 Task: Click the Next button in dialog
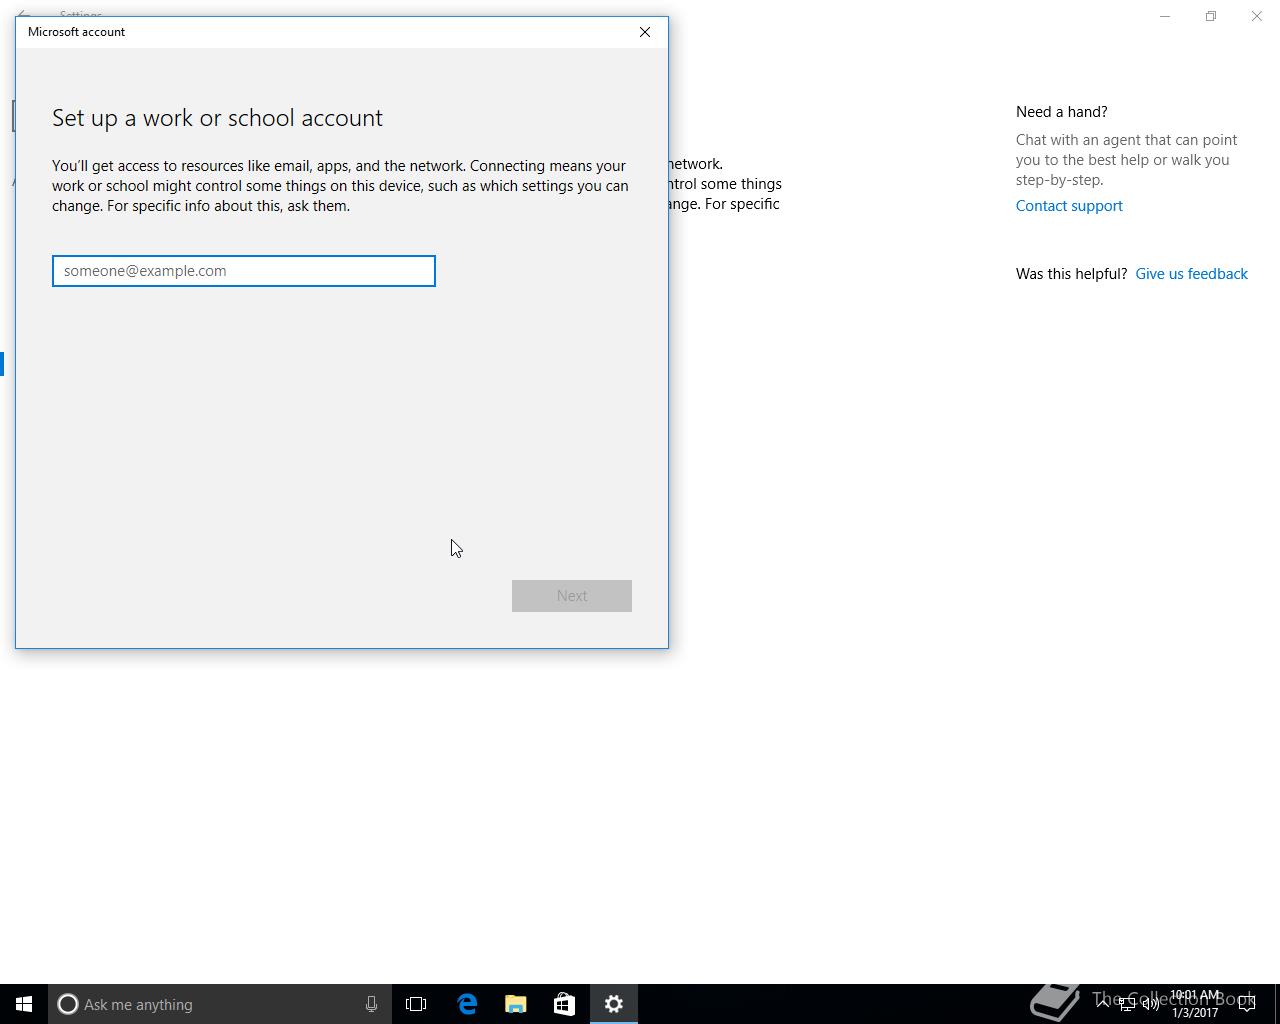[x=572, y=596]
